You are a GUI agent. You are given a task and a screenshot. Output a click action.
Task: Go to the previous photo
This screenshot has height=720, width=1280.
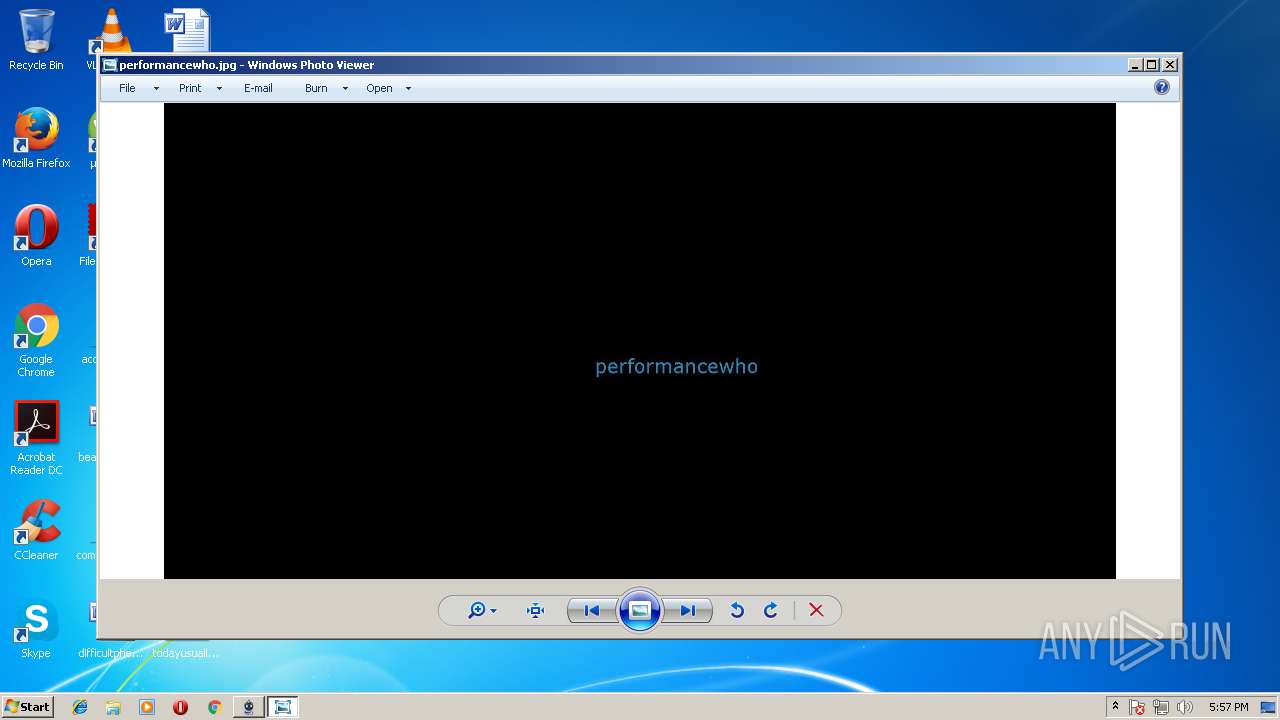point(592,610)
